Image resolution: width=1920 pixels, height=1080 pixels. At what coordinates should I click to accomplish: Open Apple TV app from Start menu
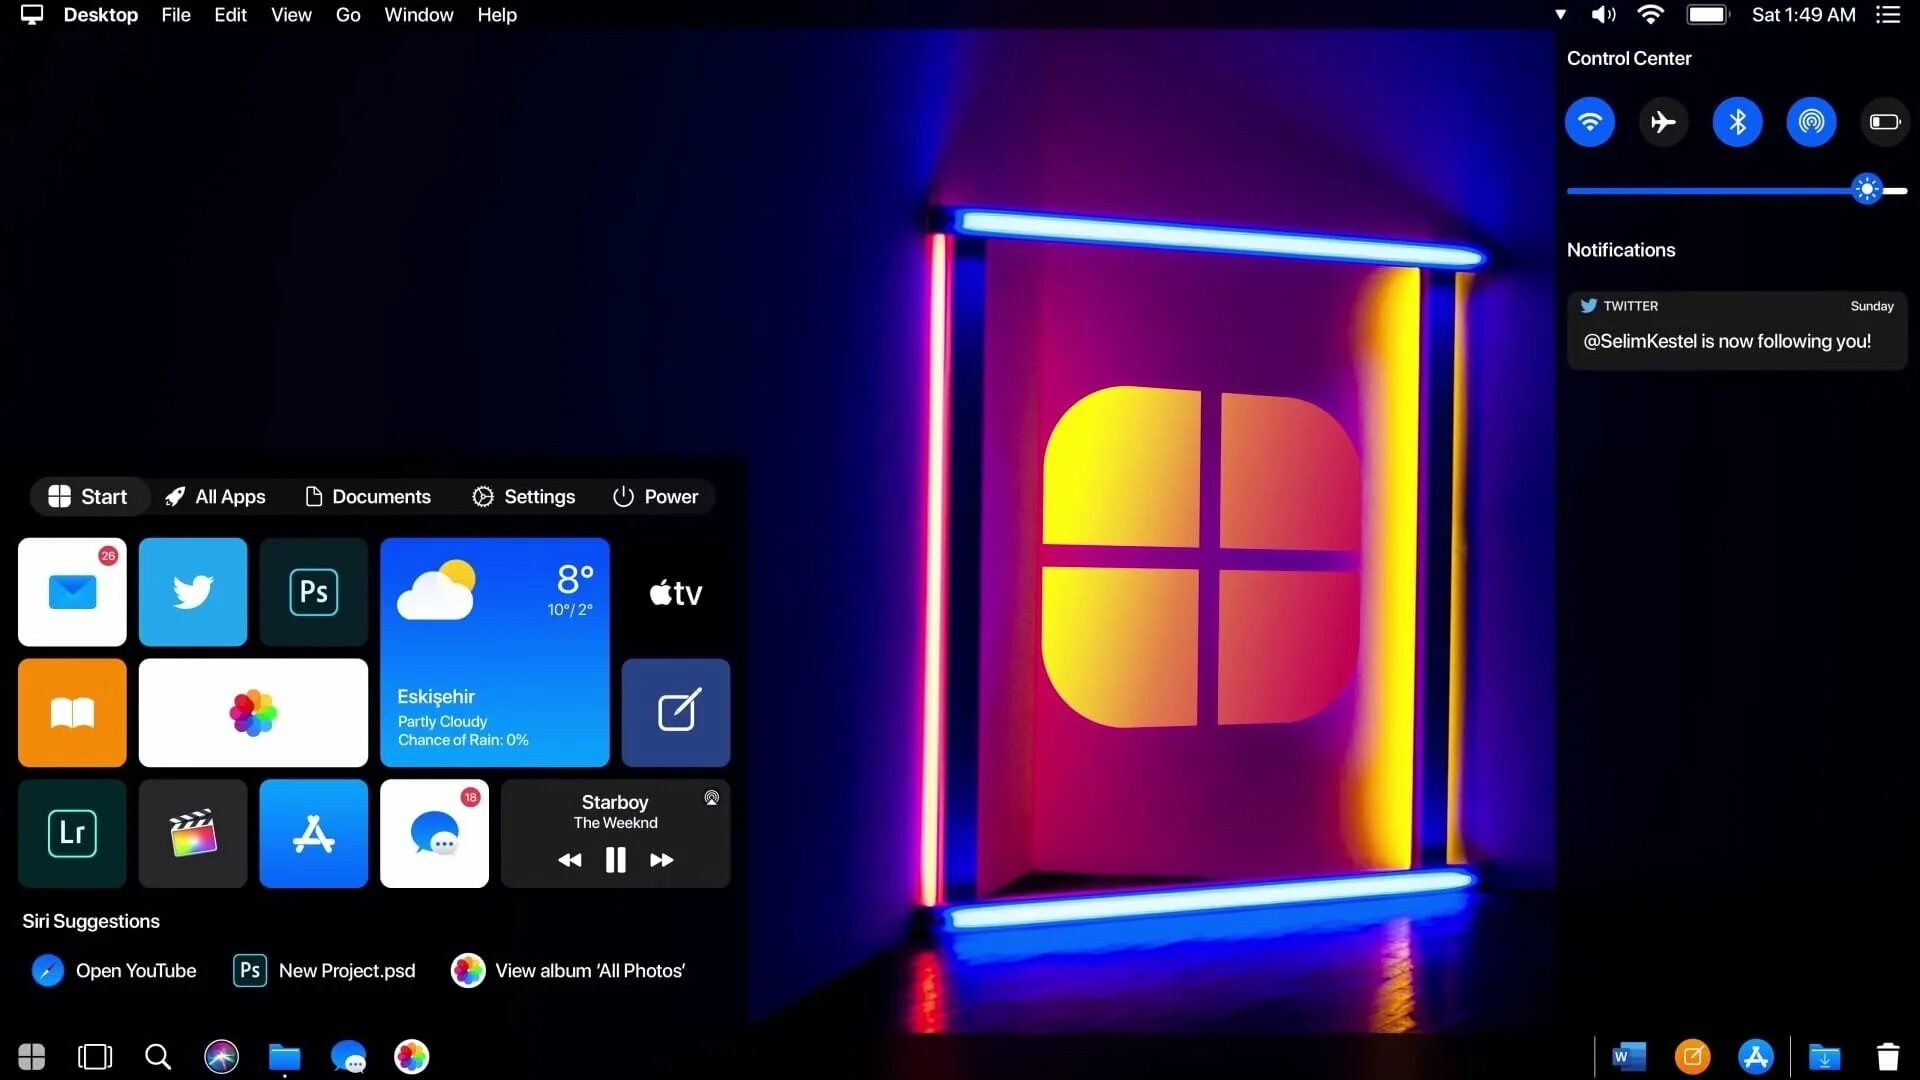pyautogui.click(x=675, y=591)
